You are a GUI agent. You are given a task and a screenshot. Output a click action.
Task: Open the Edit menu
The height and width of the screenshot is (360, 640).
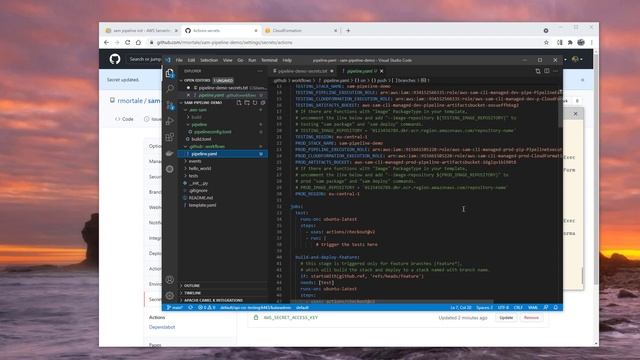click(x=191, y=60)
